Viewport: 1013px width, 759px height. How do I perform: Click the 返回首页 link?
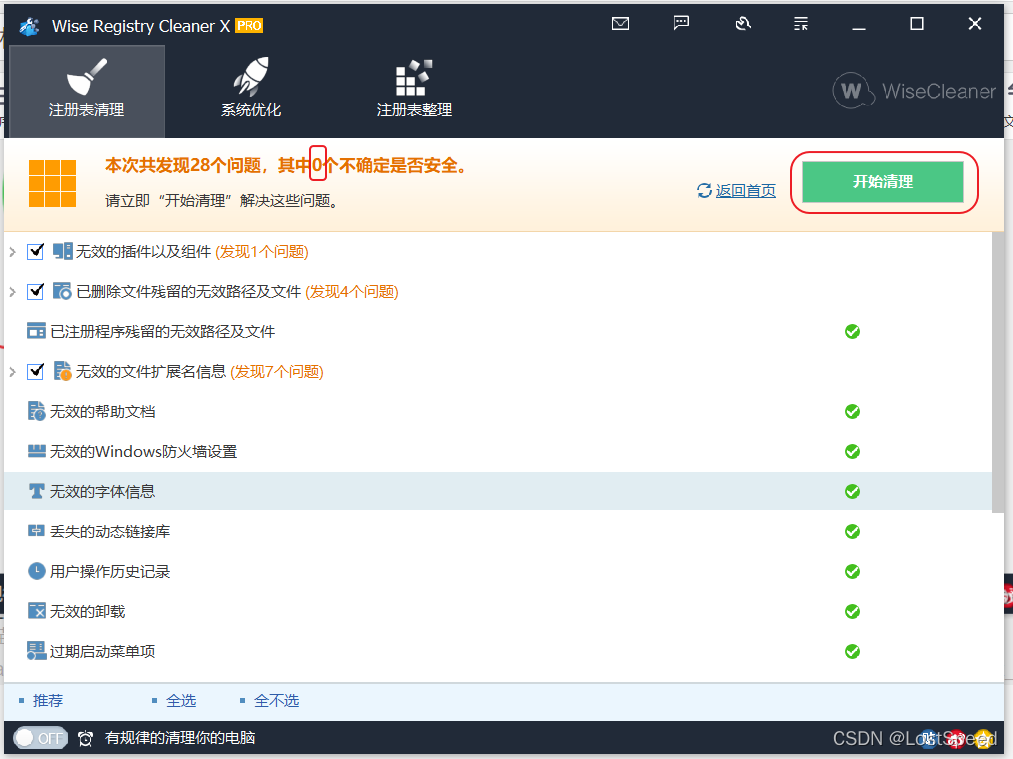tap(746, 191)
